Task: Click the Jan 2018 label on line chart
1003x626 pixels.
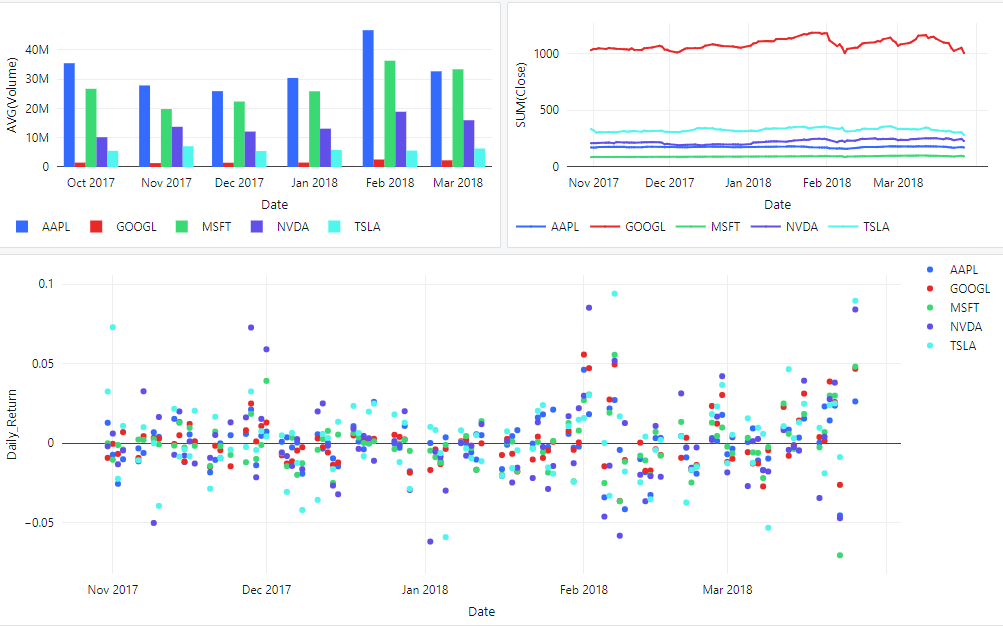Action: point(748,183)
